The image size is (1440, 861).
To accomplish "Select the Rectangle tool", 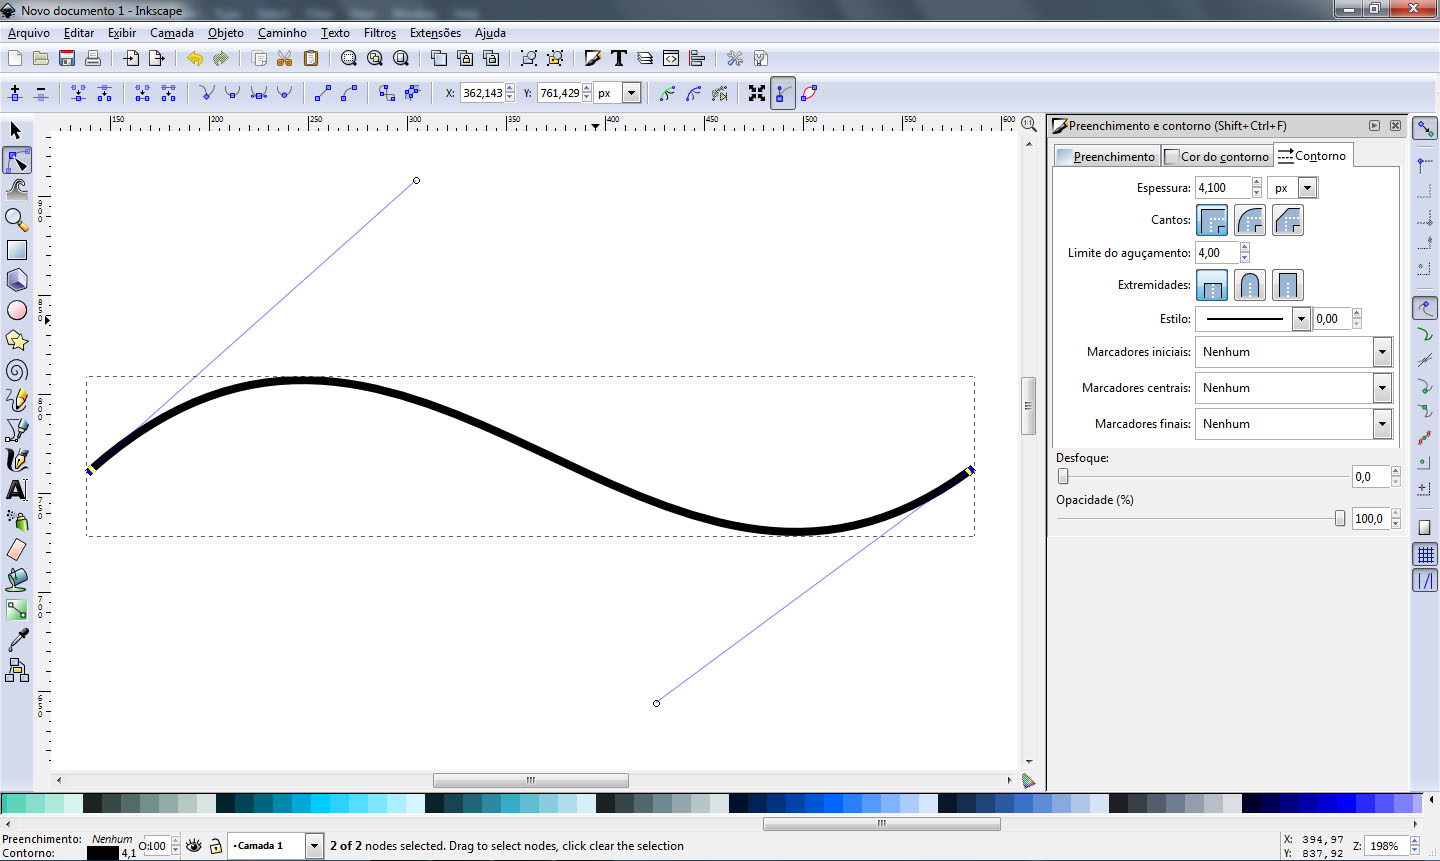I will pos(16,250).
